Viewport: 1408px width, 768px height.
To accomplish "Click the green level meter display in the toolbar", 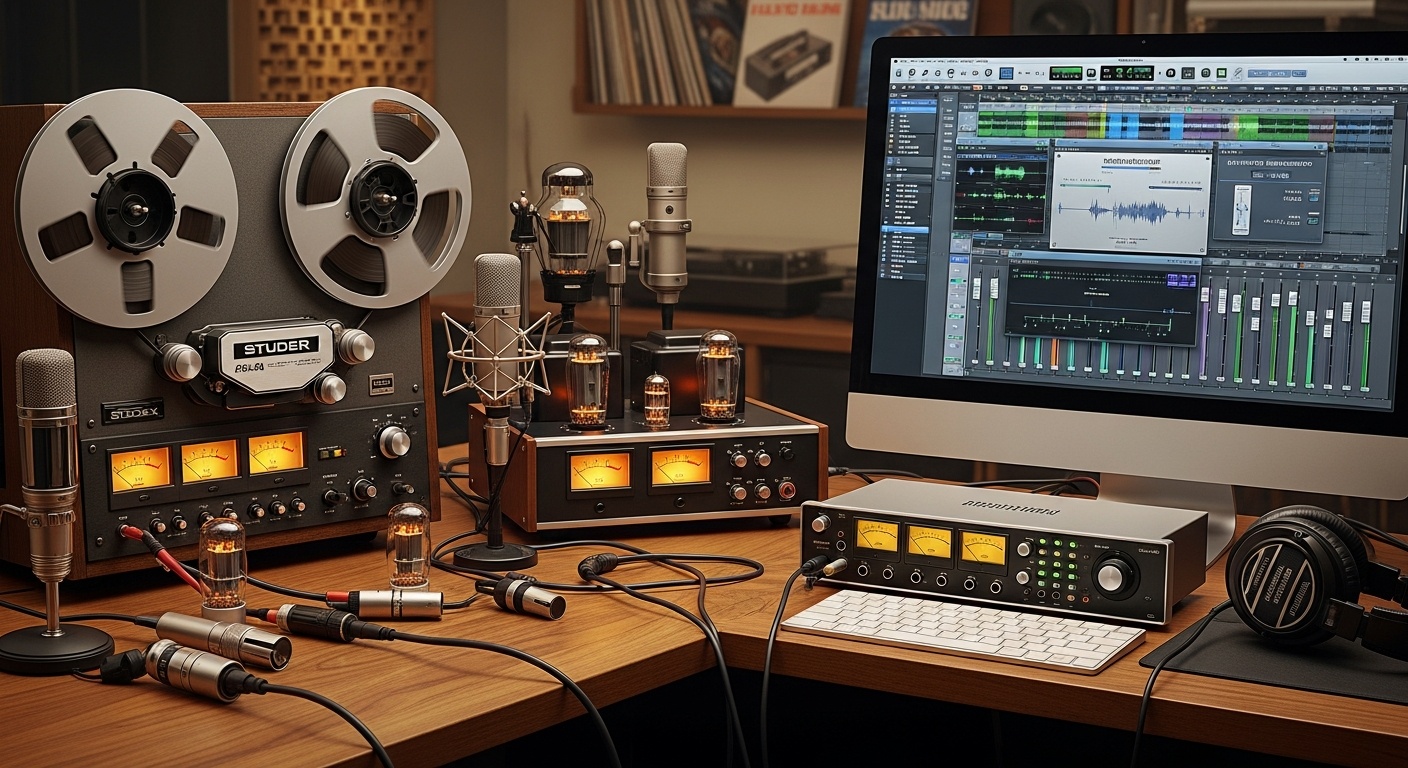I will [x=1066, y=73].
